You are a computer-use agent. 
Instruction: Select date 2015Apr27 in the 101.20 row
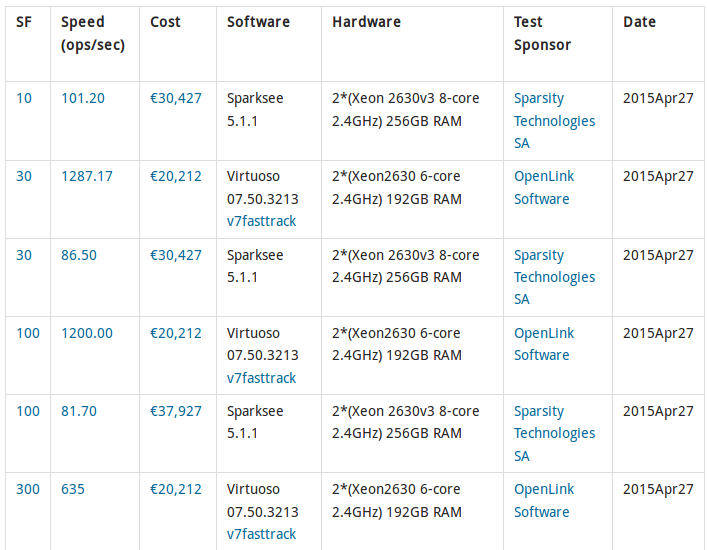click(658, 98)
